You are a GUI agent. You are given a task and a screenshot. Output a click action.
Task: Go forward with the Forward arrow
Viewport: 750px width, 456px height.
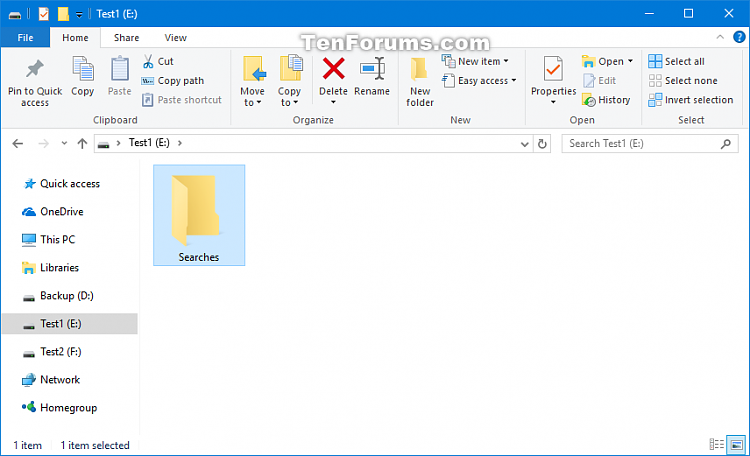click(44, 144)
